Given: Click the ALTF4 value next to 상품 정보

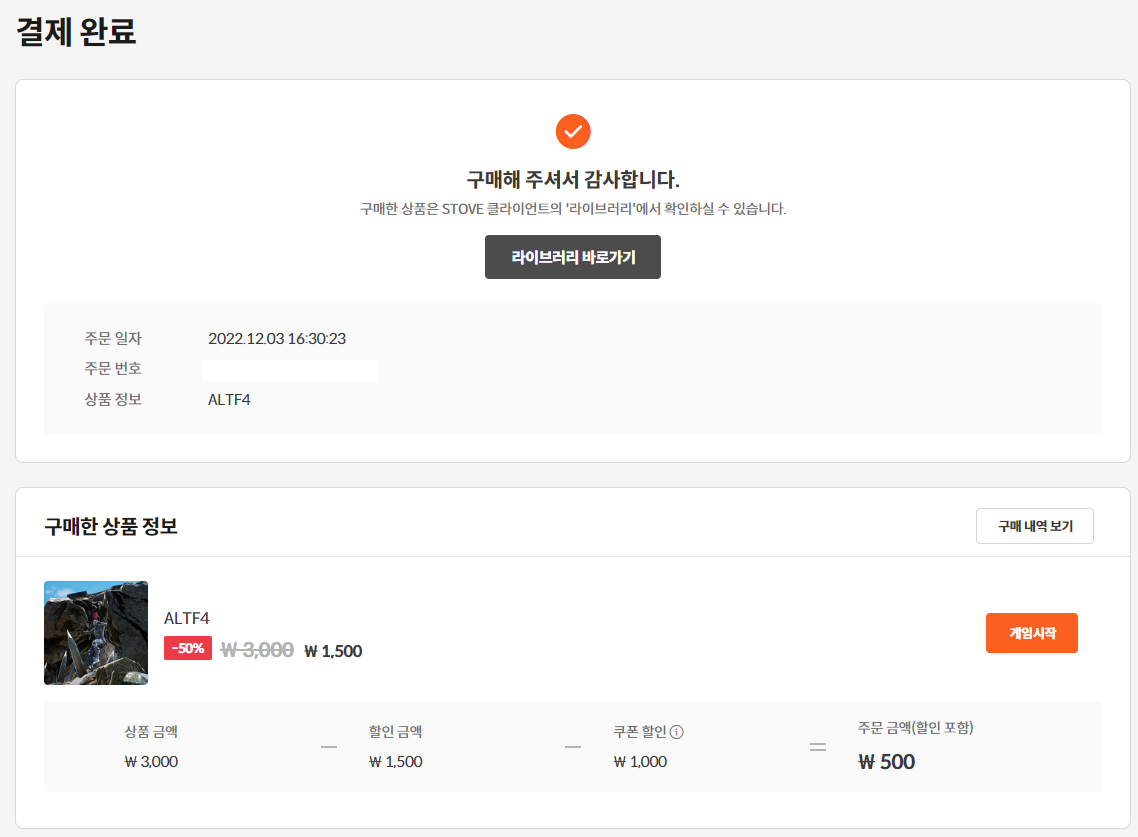Looking at the screenshot, I should click(229, 400).
